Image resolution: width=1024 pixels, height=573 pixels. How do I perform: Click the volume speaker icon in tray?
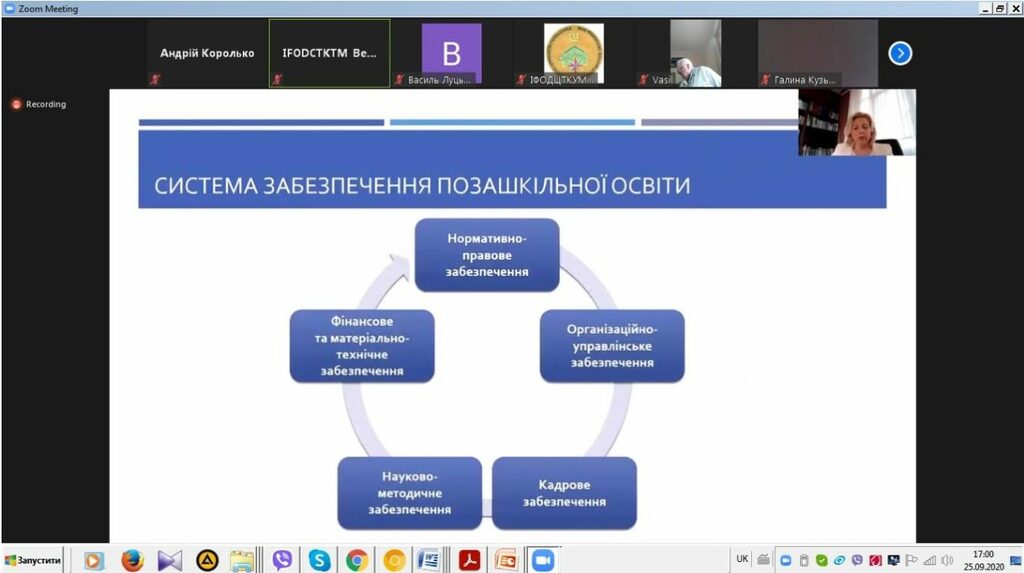946,560
